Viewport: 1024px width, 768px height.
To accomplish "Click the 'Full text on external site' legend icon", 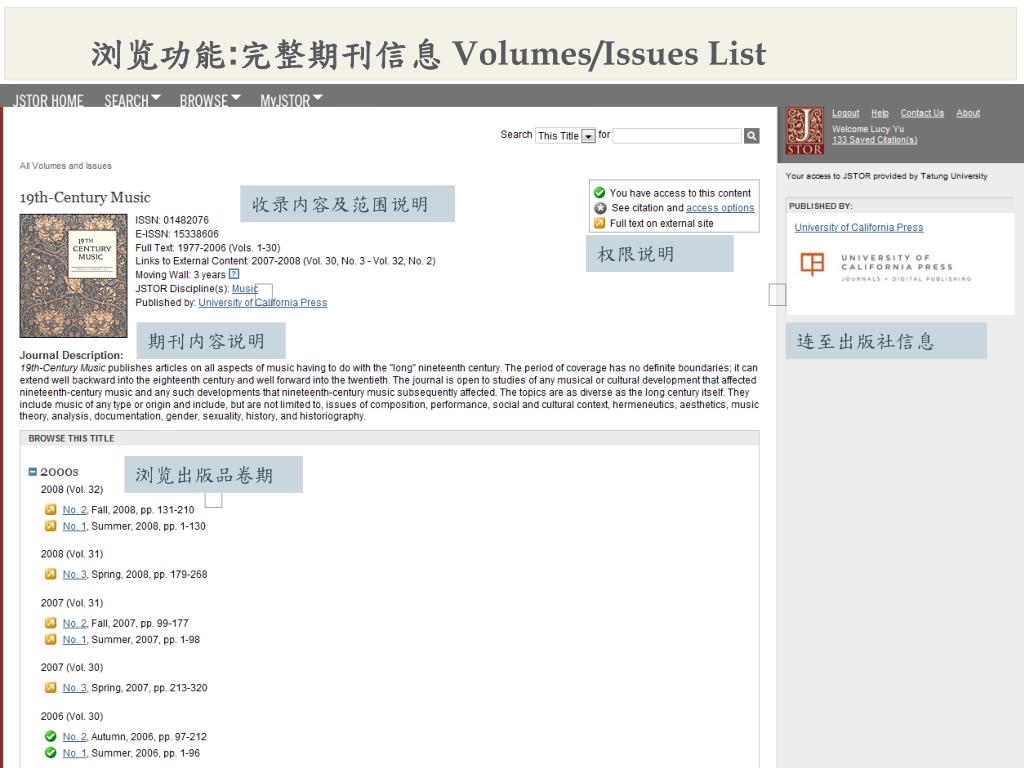I will tap(600, 223).
